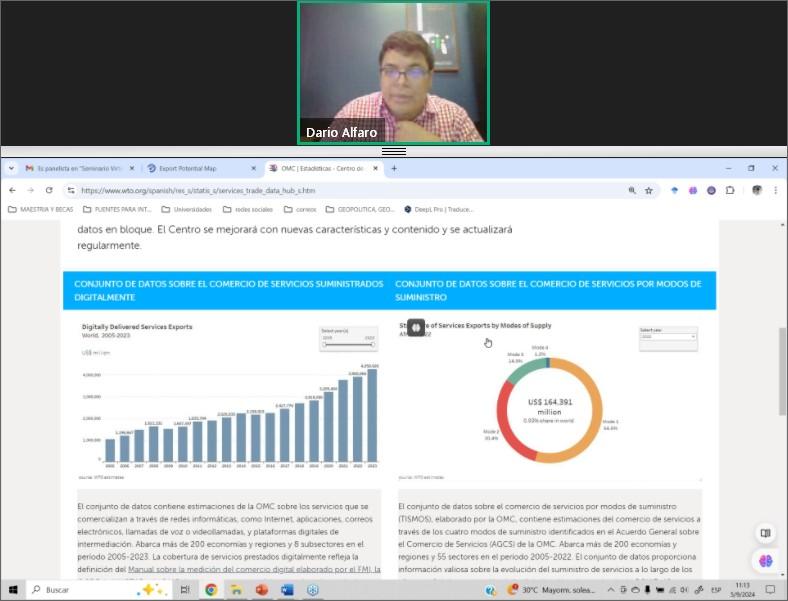This screenshot has width=788, height=601.
Task: Launch PowerPoint from the taskbar
Action: tap(262, 590)
